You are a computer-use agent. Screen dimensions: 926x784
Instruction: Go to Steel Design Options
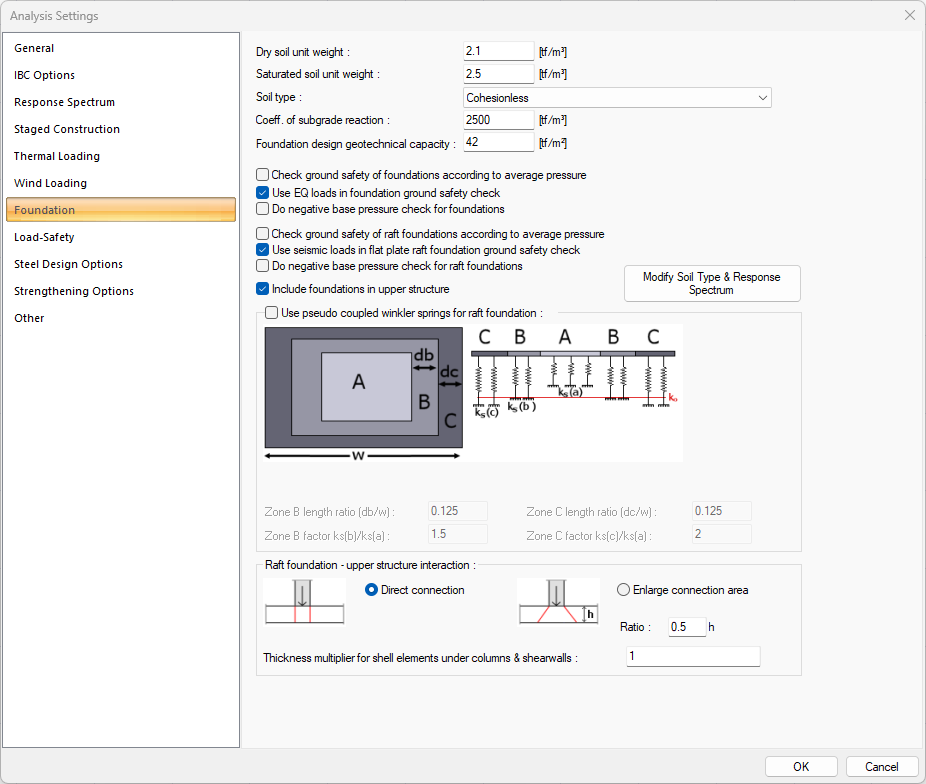point(68,264)
